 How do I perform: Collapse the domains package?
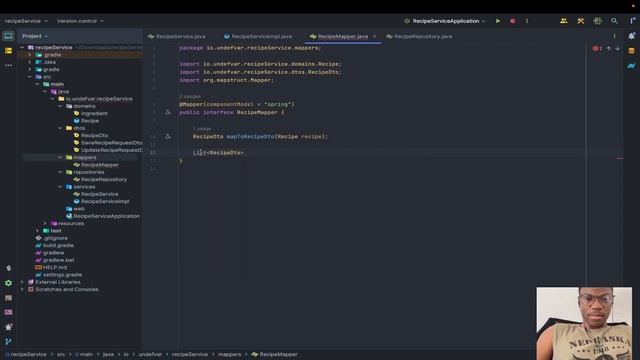pyautogui.click(x=60, y=106)
